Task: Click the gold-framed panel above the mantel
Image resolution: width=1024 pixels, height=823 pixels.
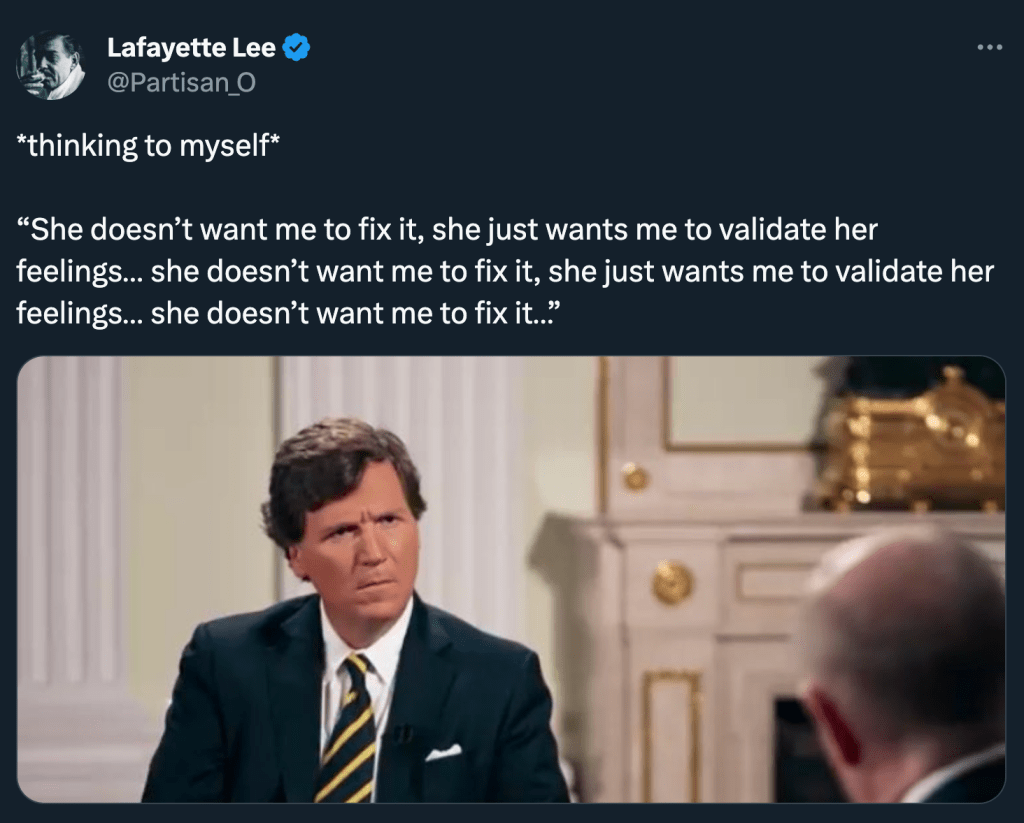Action: coord(740,400)
